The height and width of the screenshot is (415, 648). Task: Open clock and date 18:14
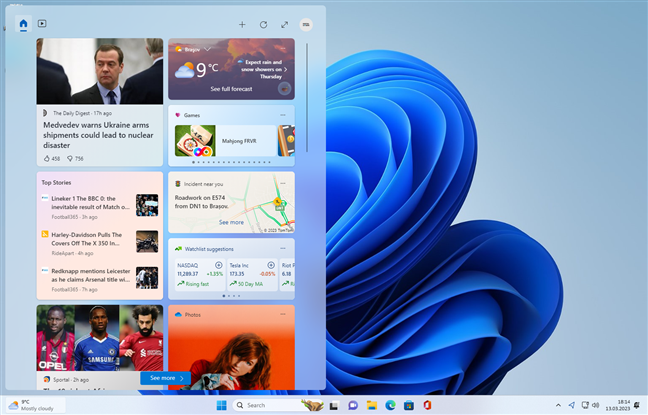pos(618,405)
